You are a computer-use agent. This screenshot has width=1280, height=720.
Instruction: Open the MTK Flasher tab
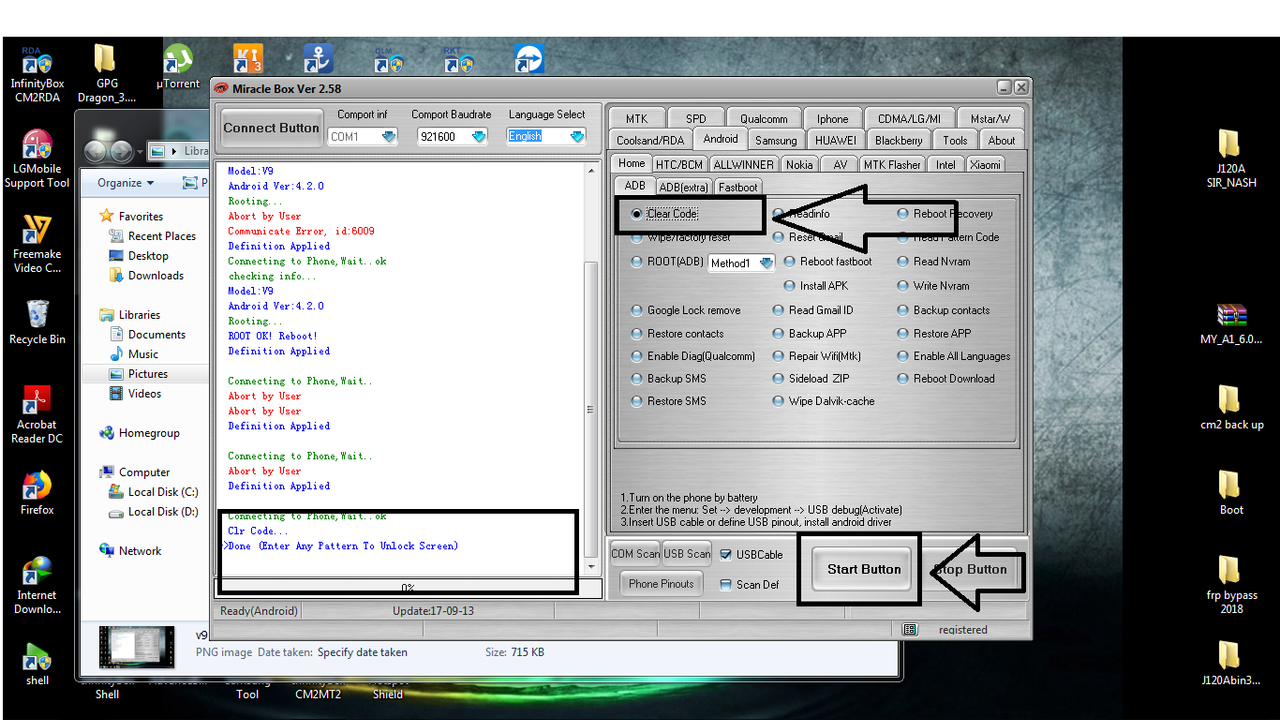(893, 165)
